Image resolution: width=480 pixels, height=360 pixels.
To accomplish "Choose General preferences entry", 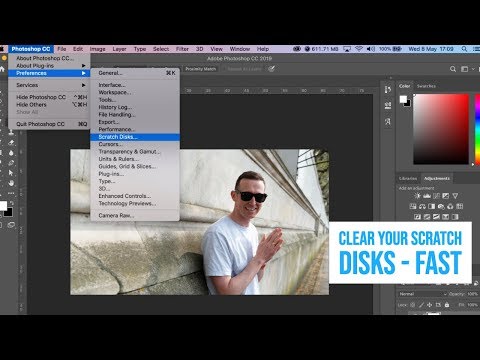I will click(135, 73).
